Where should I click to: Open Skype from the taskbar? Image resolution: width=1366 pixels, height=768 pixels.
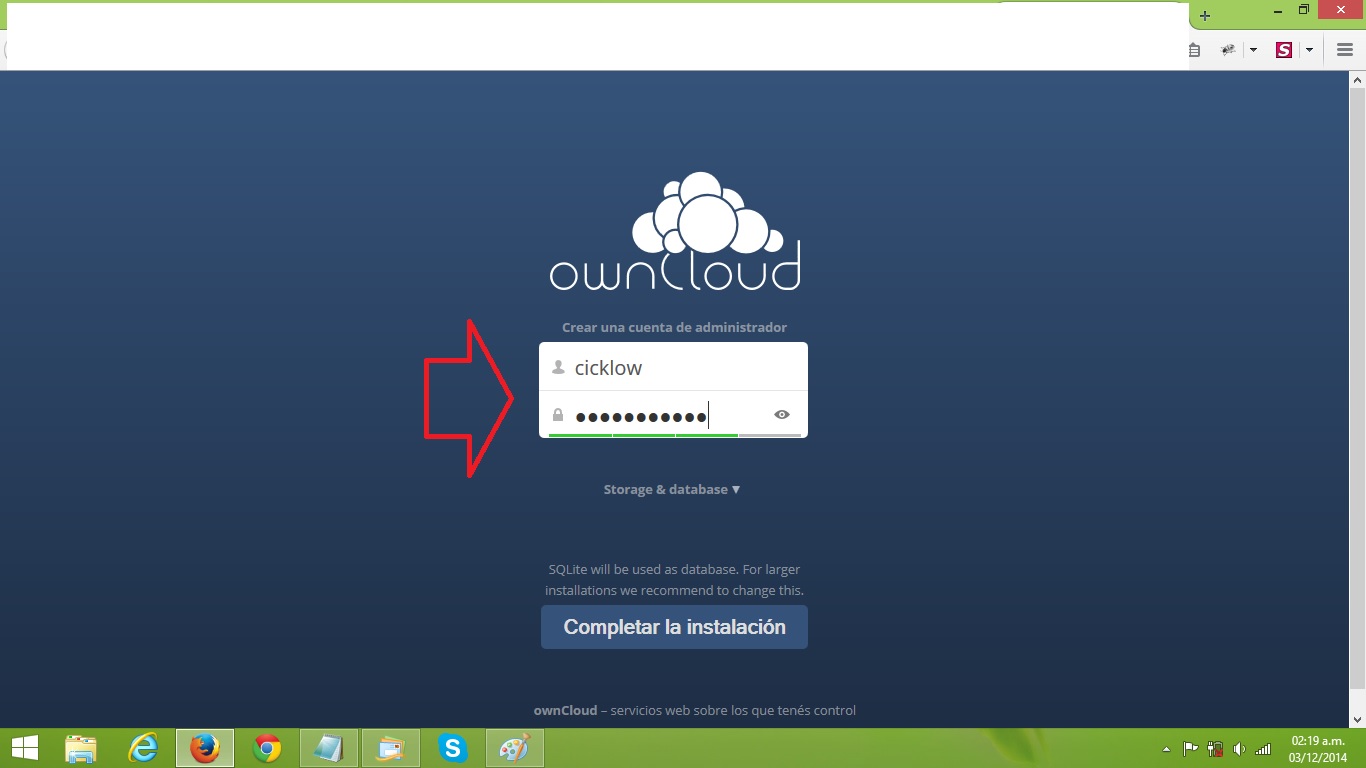453,748
